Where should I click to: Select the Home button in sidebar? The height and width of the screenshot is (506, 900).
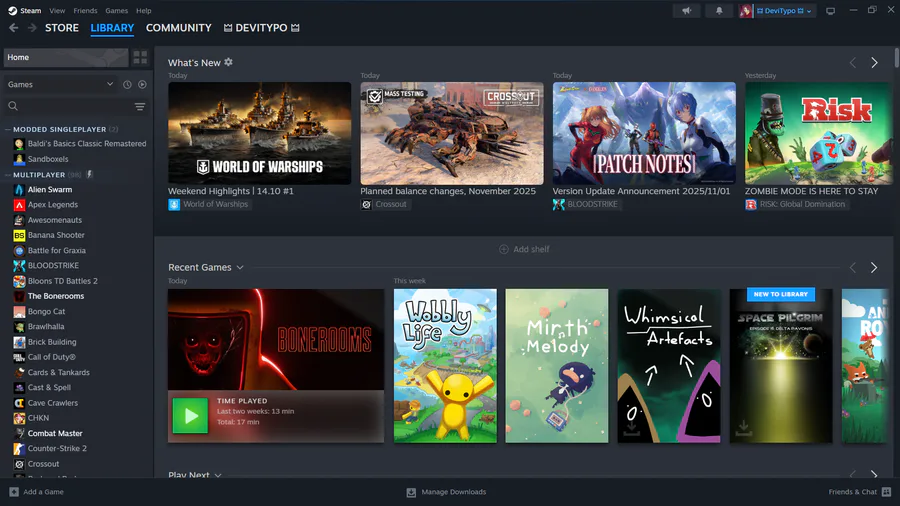(x=66, y=57)
